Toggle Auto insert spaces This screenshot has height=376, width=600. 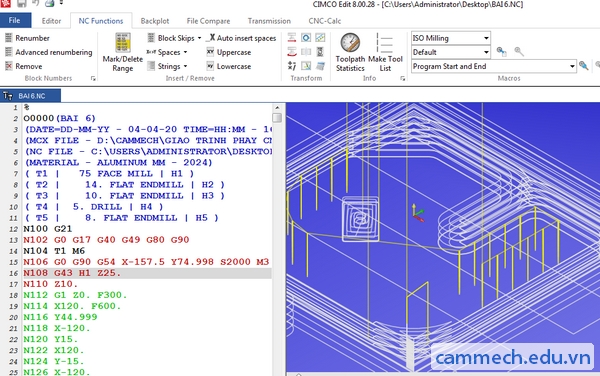coord(241,38)
